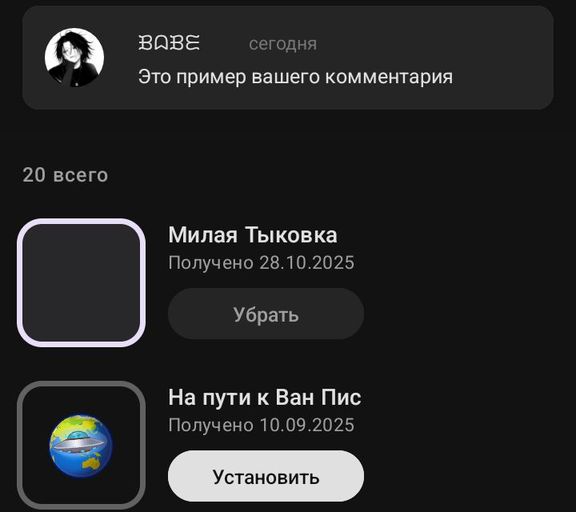Open the stylized BABE username
The image size is (576, 512).
169,43
